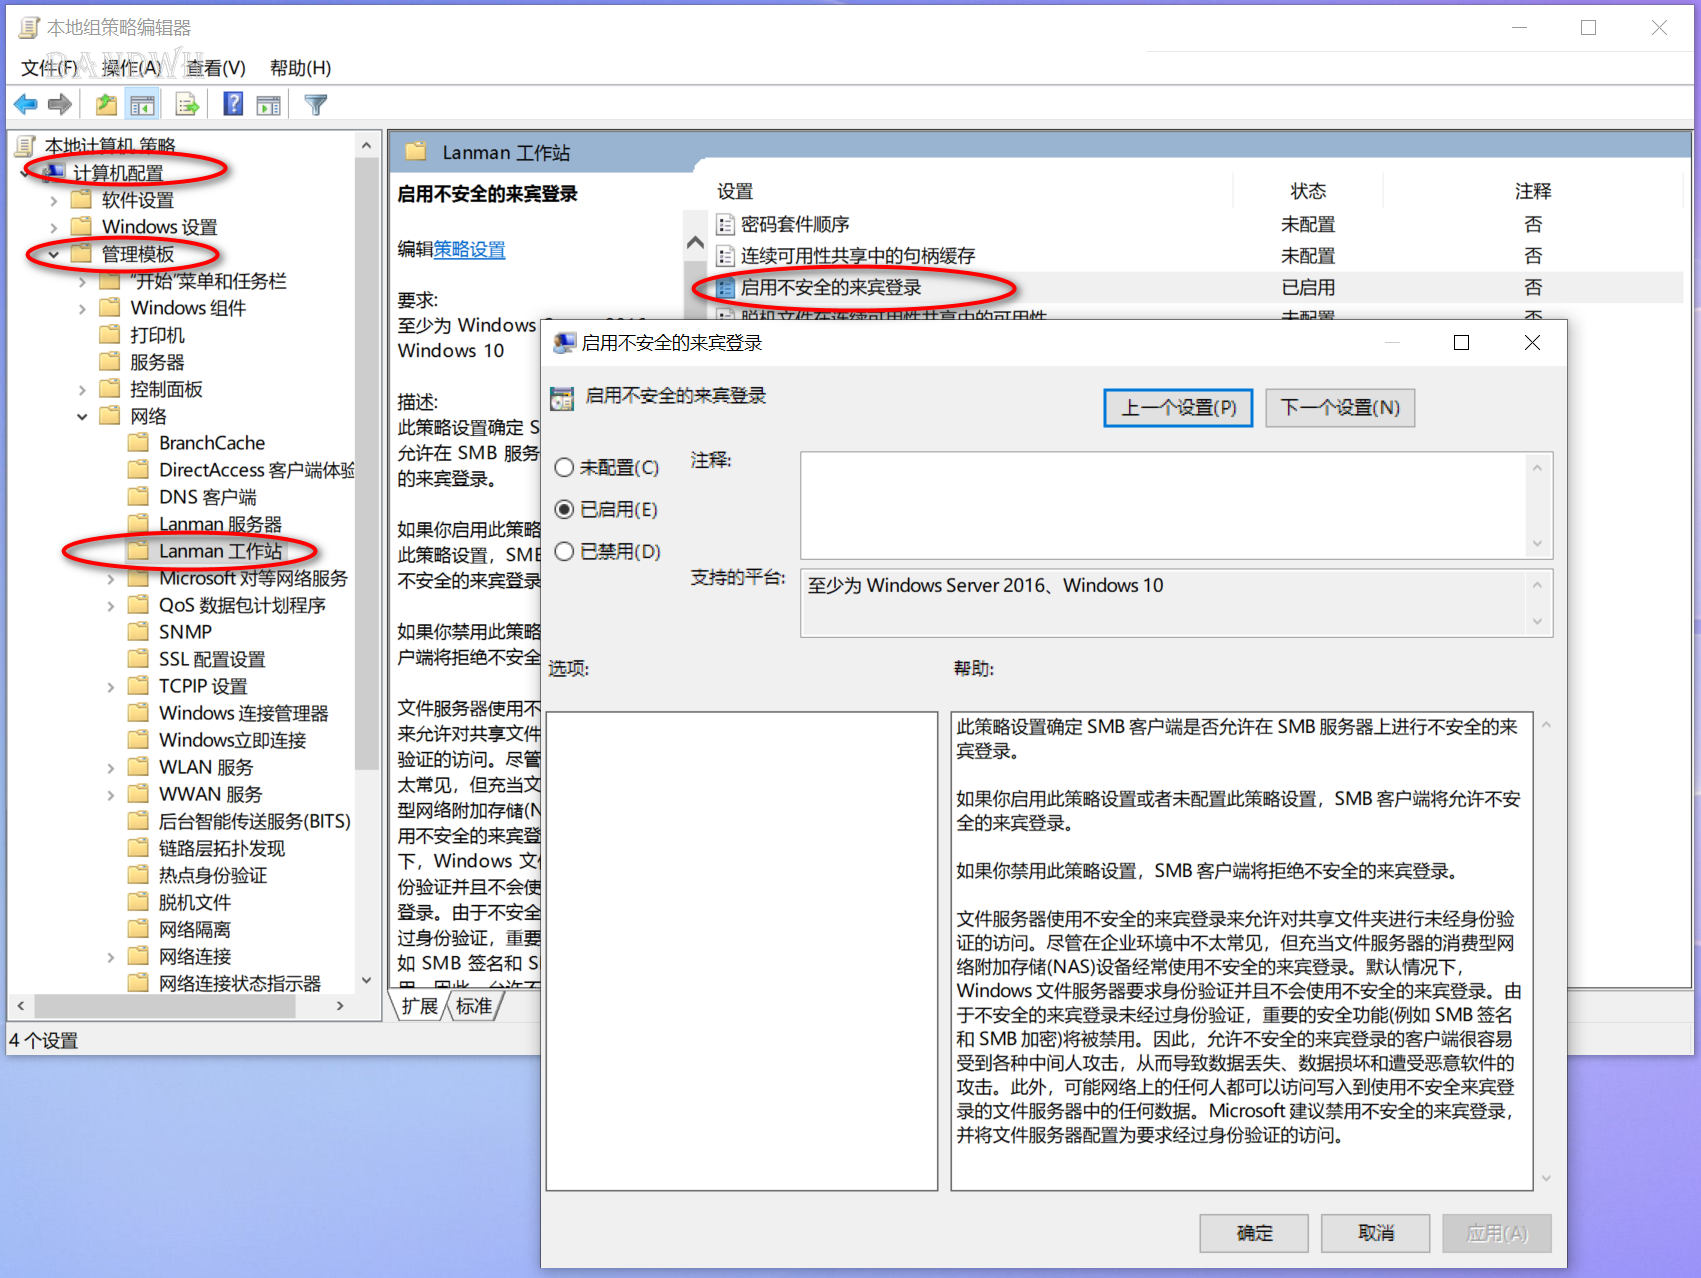Select the Lanman 工作站 tree item

tap(220, 551)
